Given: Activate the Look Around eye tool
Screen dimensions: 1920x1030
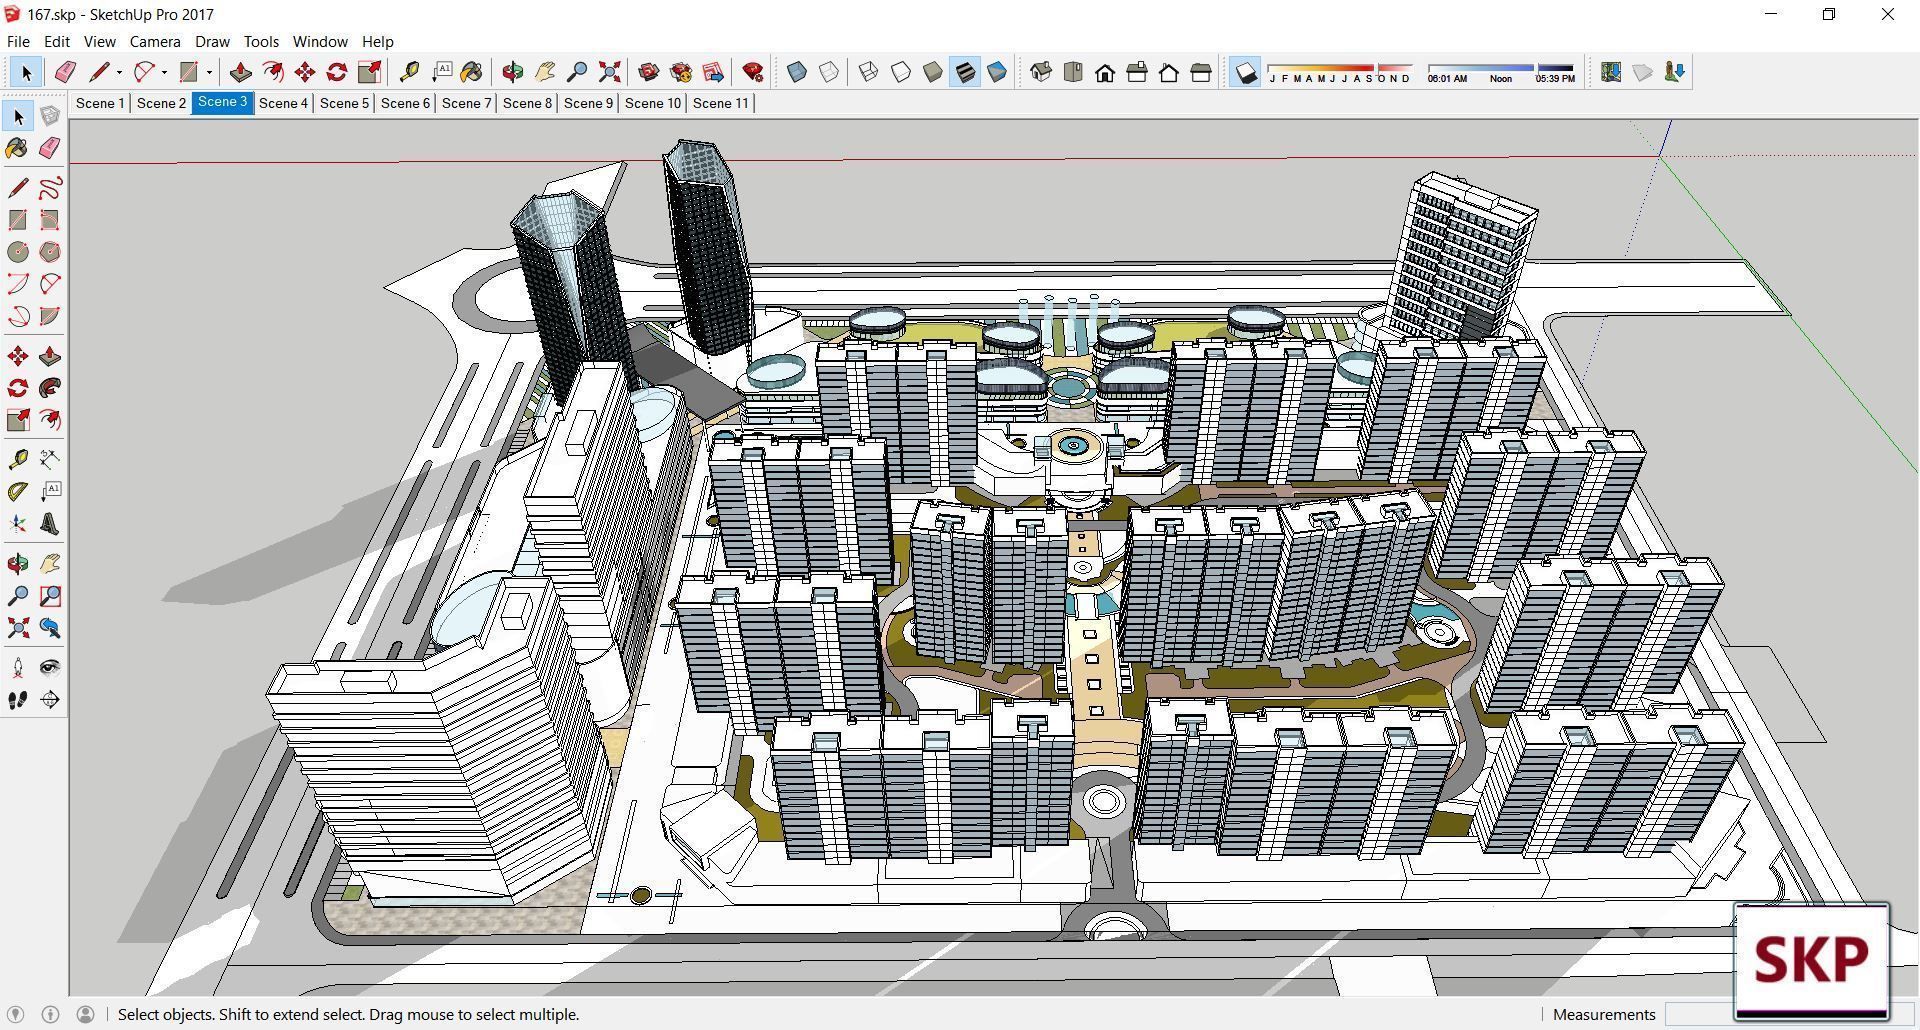Looking at the screenshot, I should click(50, 668).
